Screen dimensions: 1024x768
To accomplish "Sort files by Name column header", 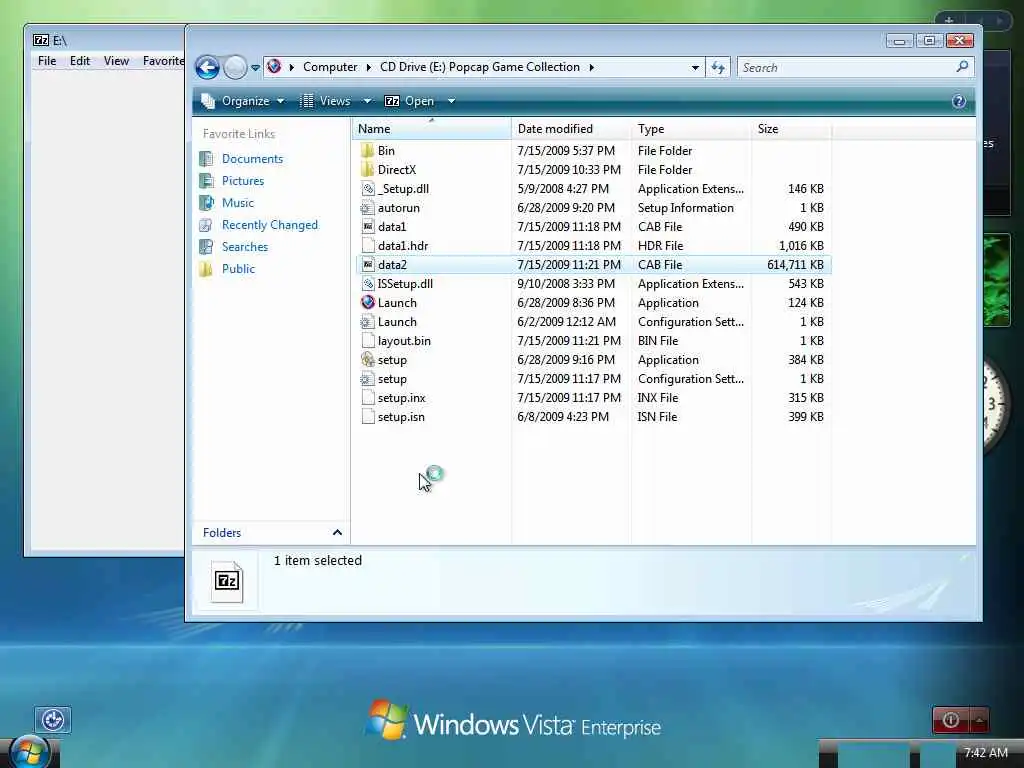I will click(x=432, y=129).
